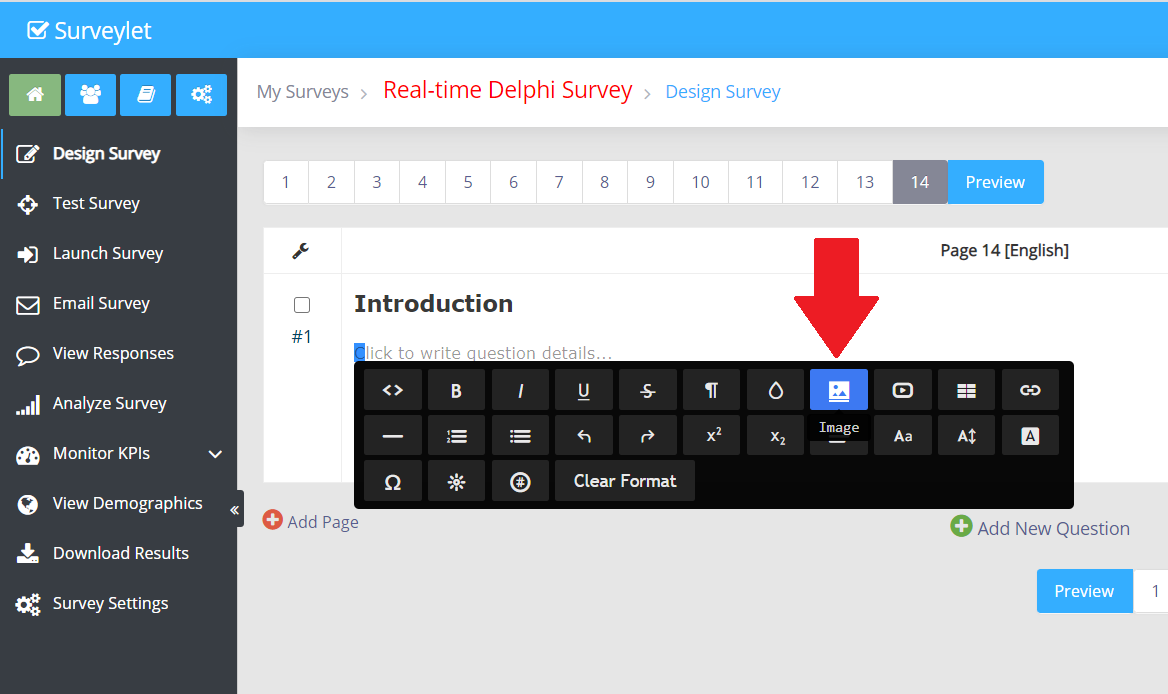Open the font family Aa option
Viewport: 1168px width, 694px height.
[x=903, y=436]
